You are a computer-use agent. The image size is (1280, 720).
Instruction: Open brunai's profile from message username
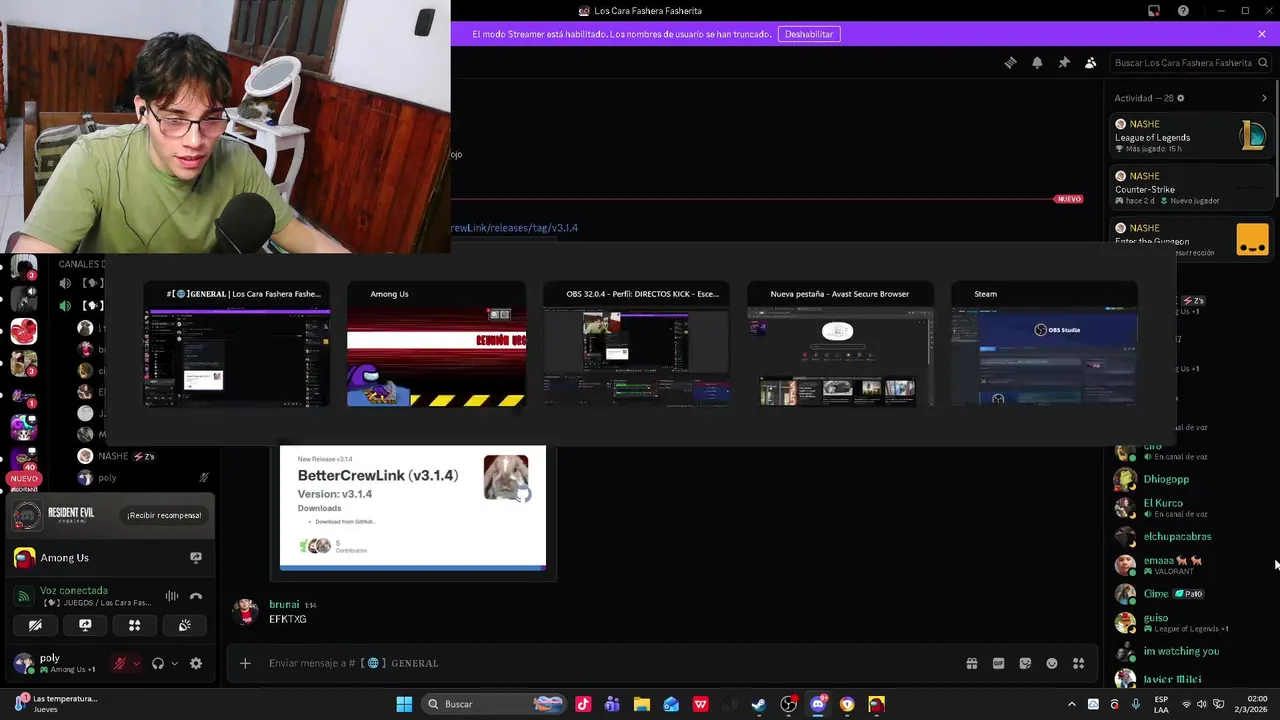coord(284,605)
